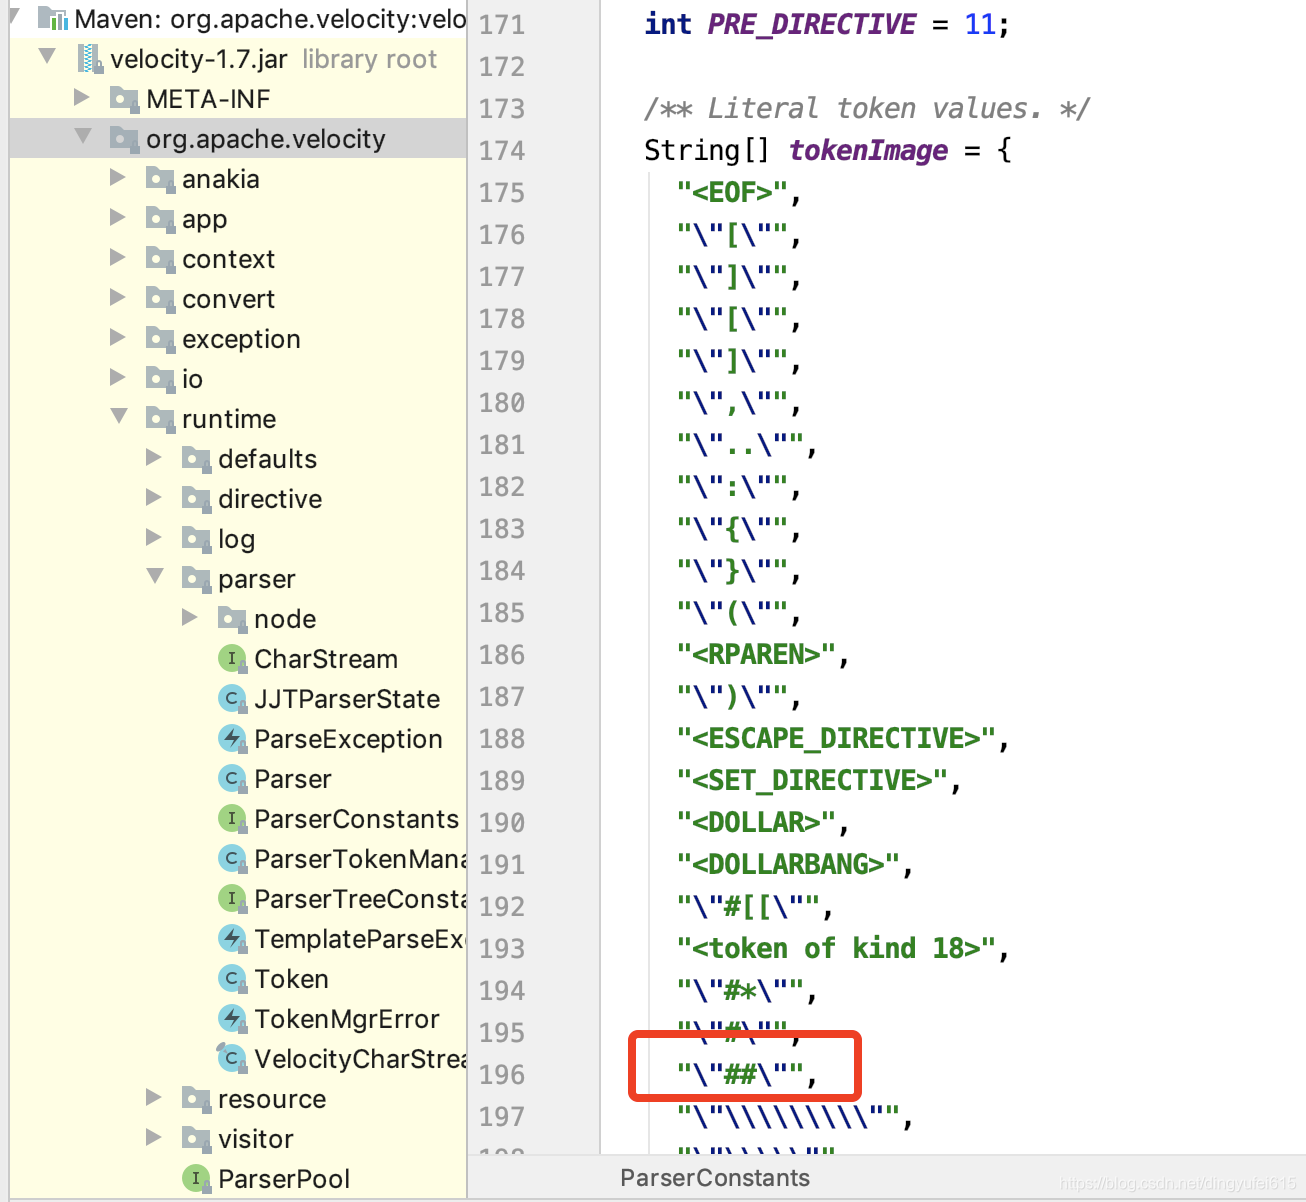Viewport: 1306px width, 1202px height.
Task: Select CharStream in the project tree
Action: coord(326,659)
